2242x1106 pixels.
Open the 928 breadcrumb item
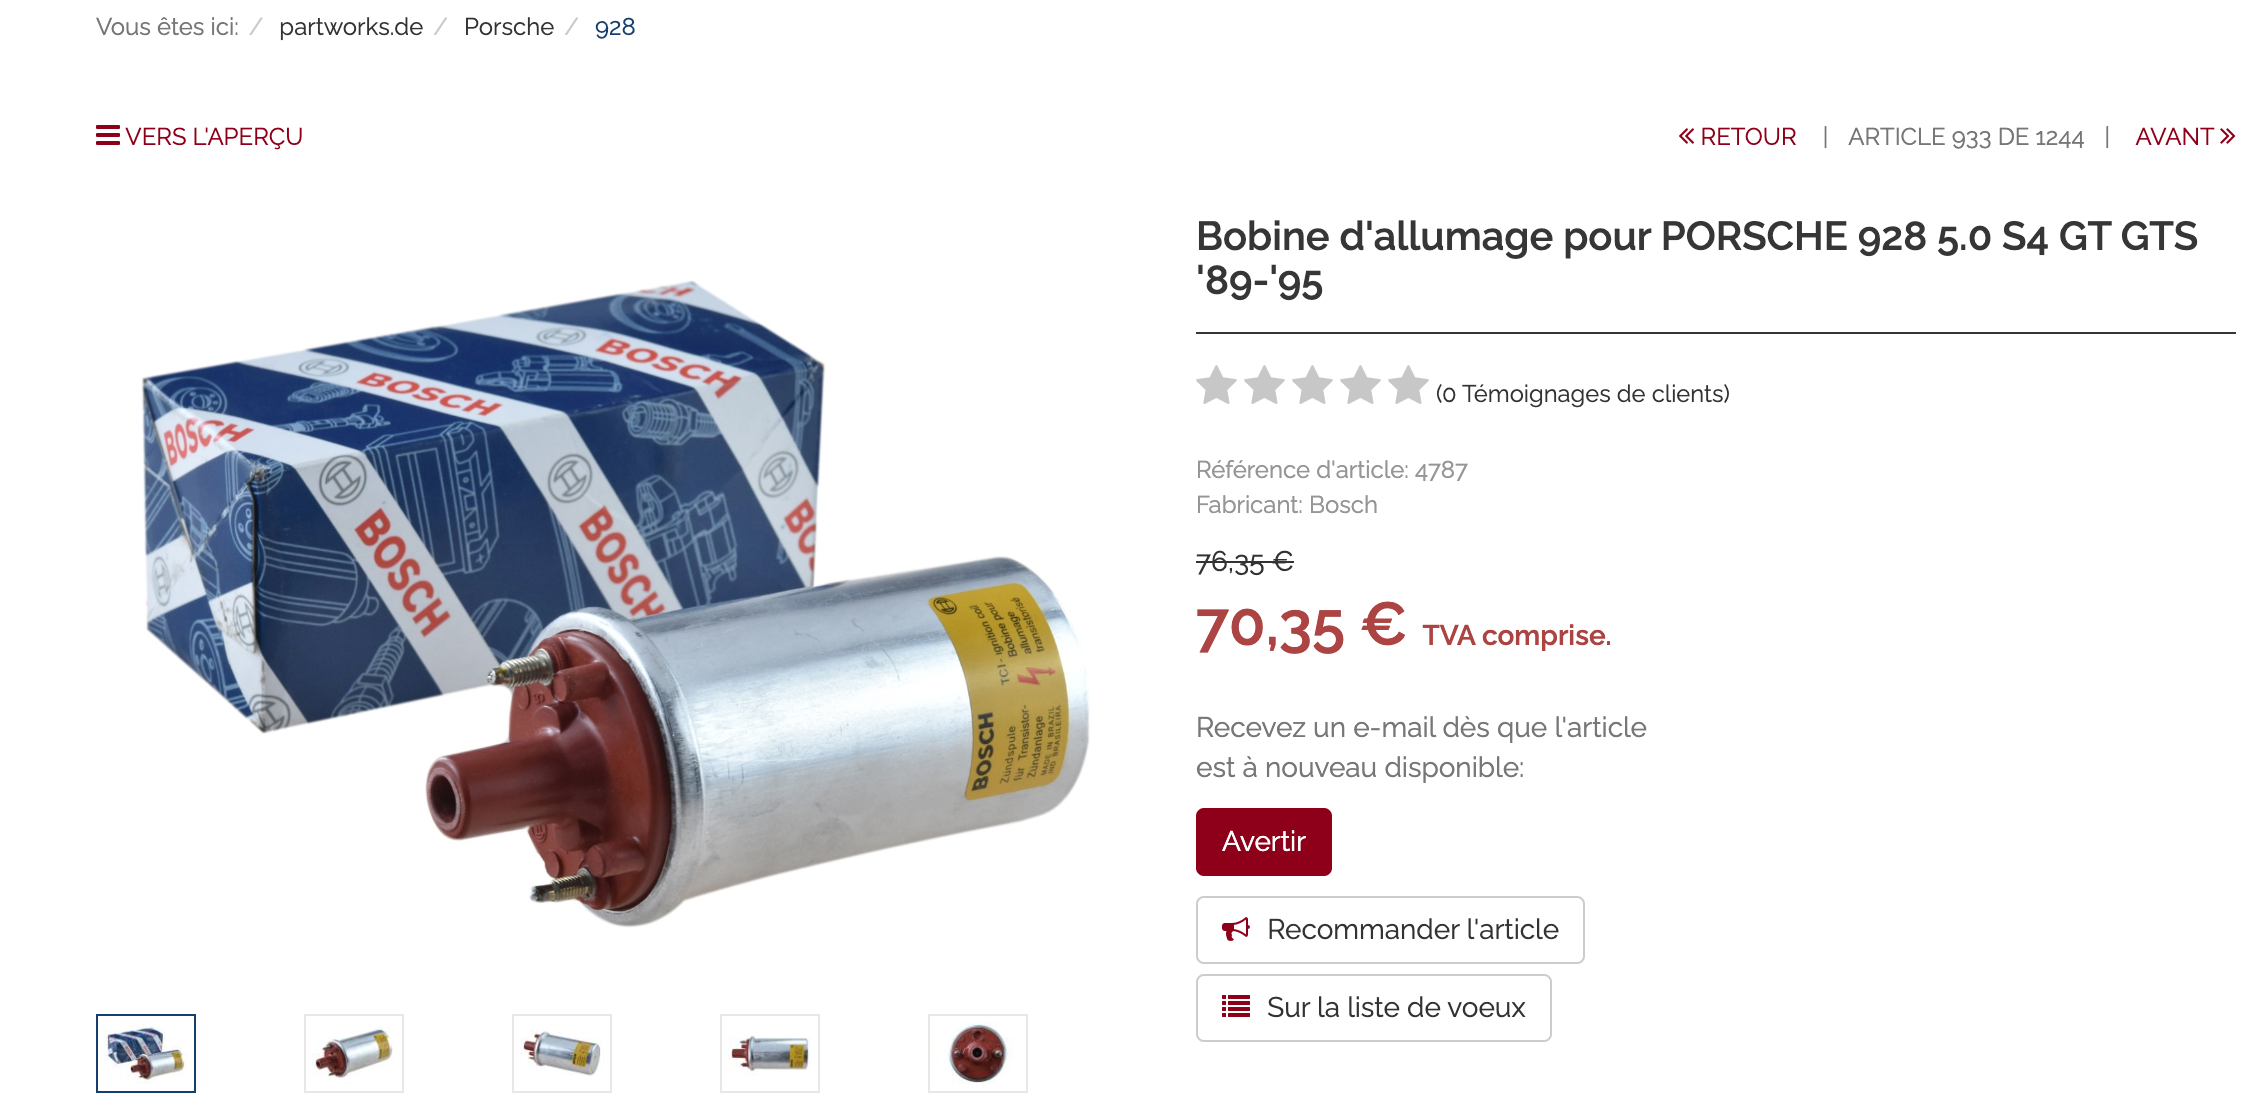[x=615, y=27]
